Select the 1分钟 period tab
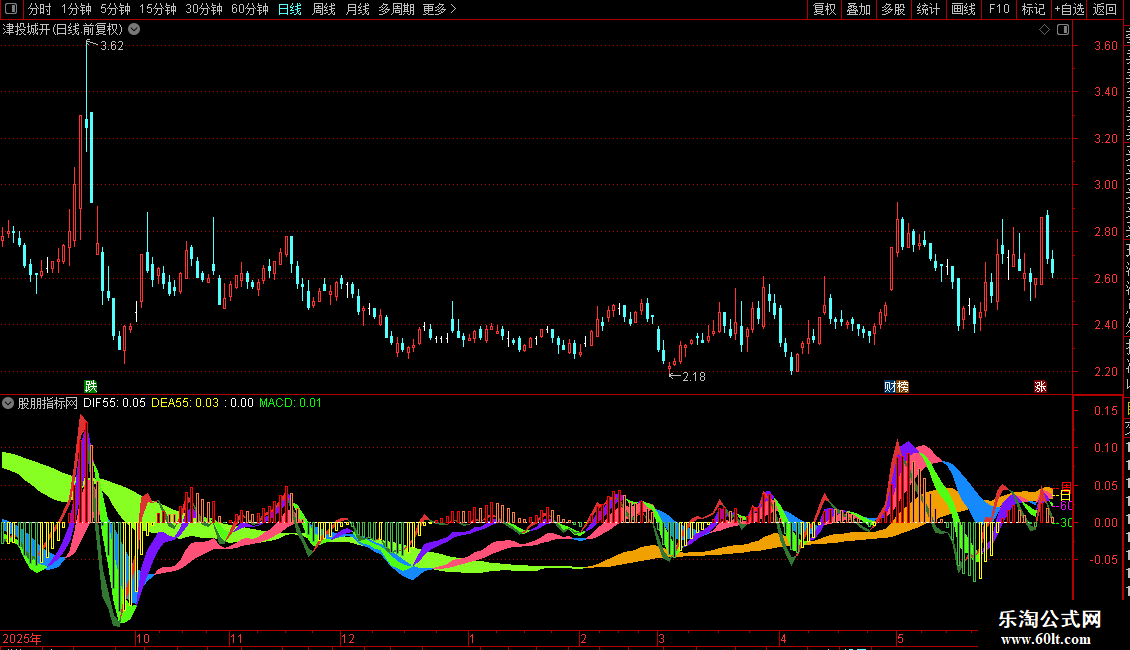 pos(76,9)
